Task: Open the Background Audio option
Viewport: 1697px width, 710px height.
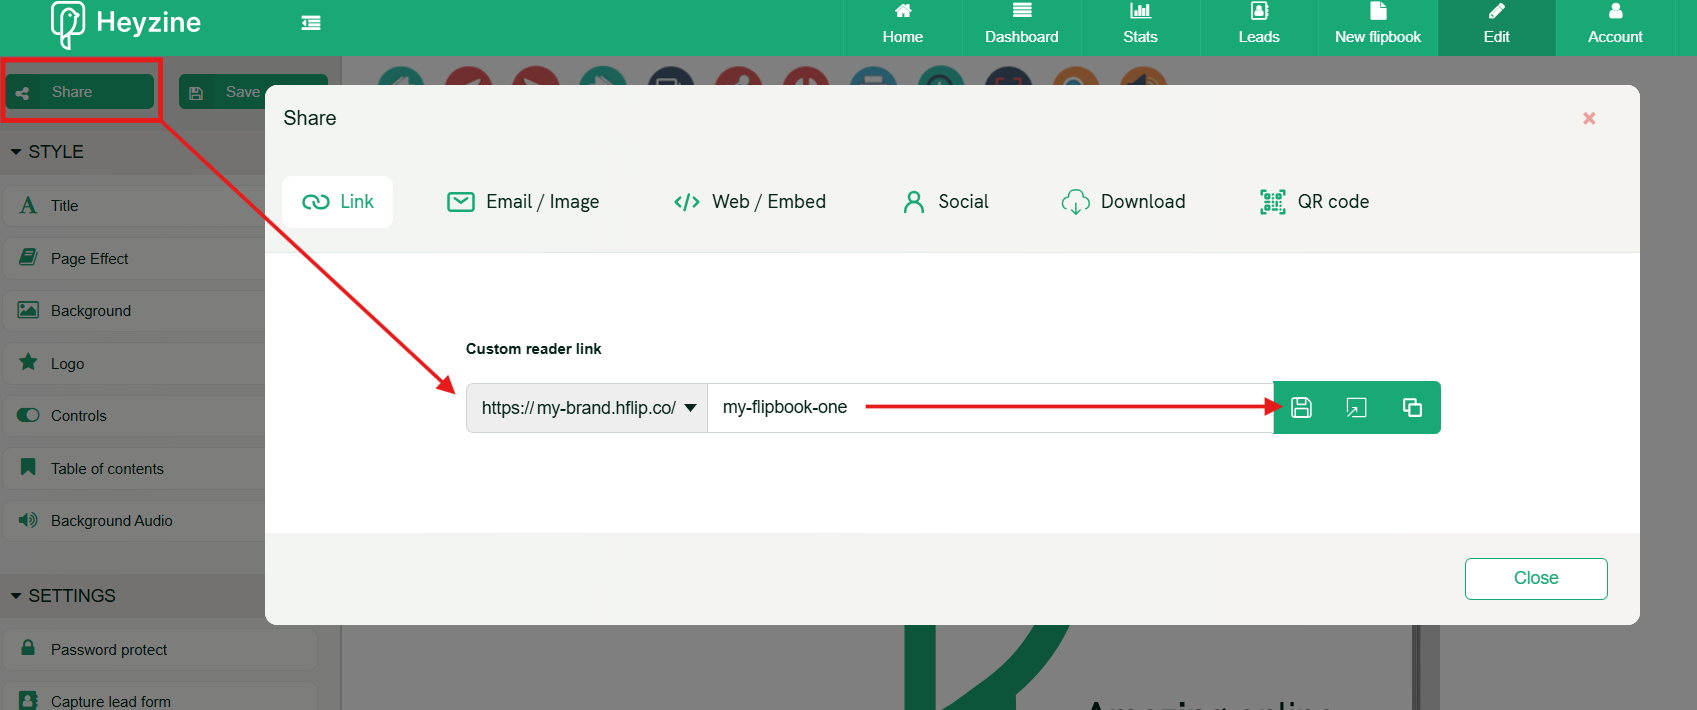Action: point(134,521)
